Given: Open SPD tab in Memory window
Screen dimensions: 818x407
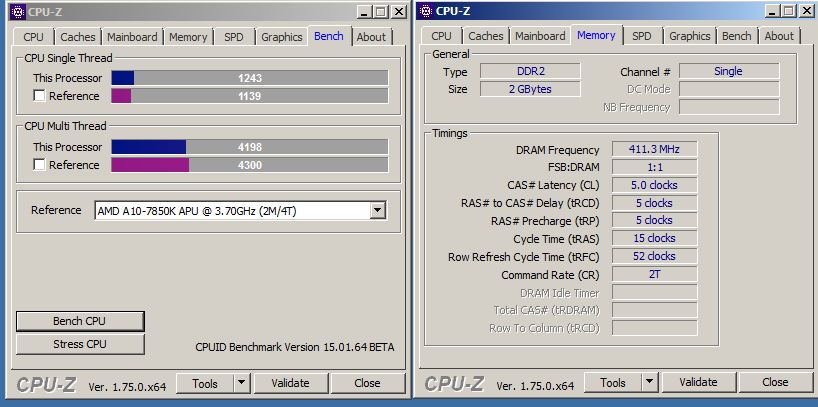Looking at the screenshot, I should tap(641, 36).
